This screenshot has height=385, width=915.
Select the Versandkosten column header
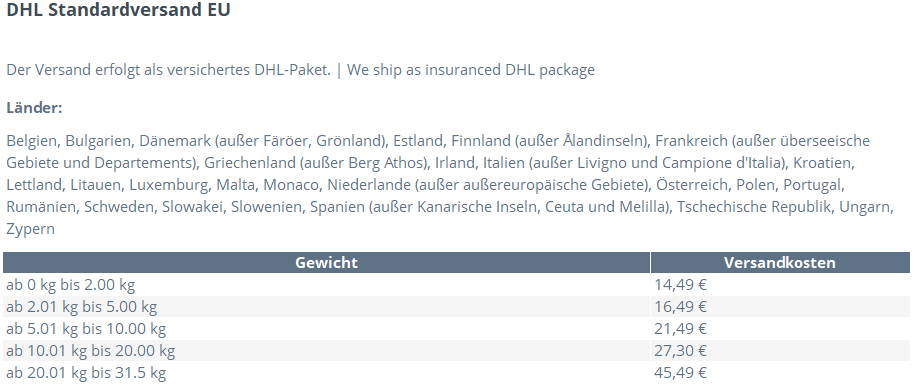point(780,262)
